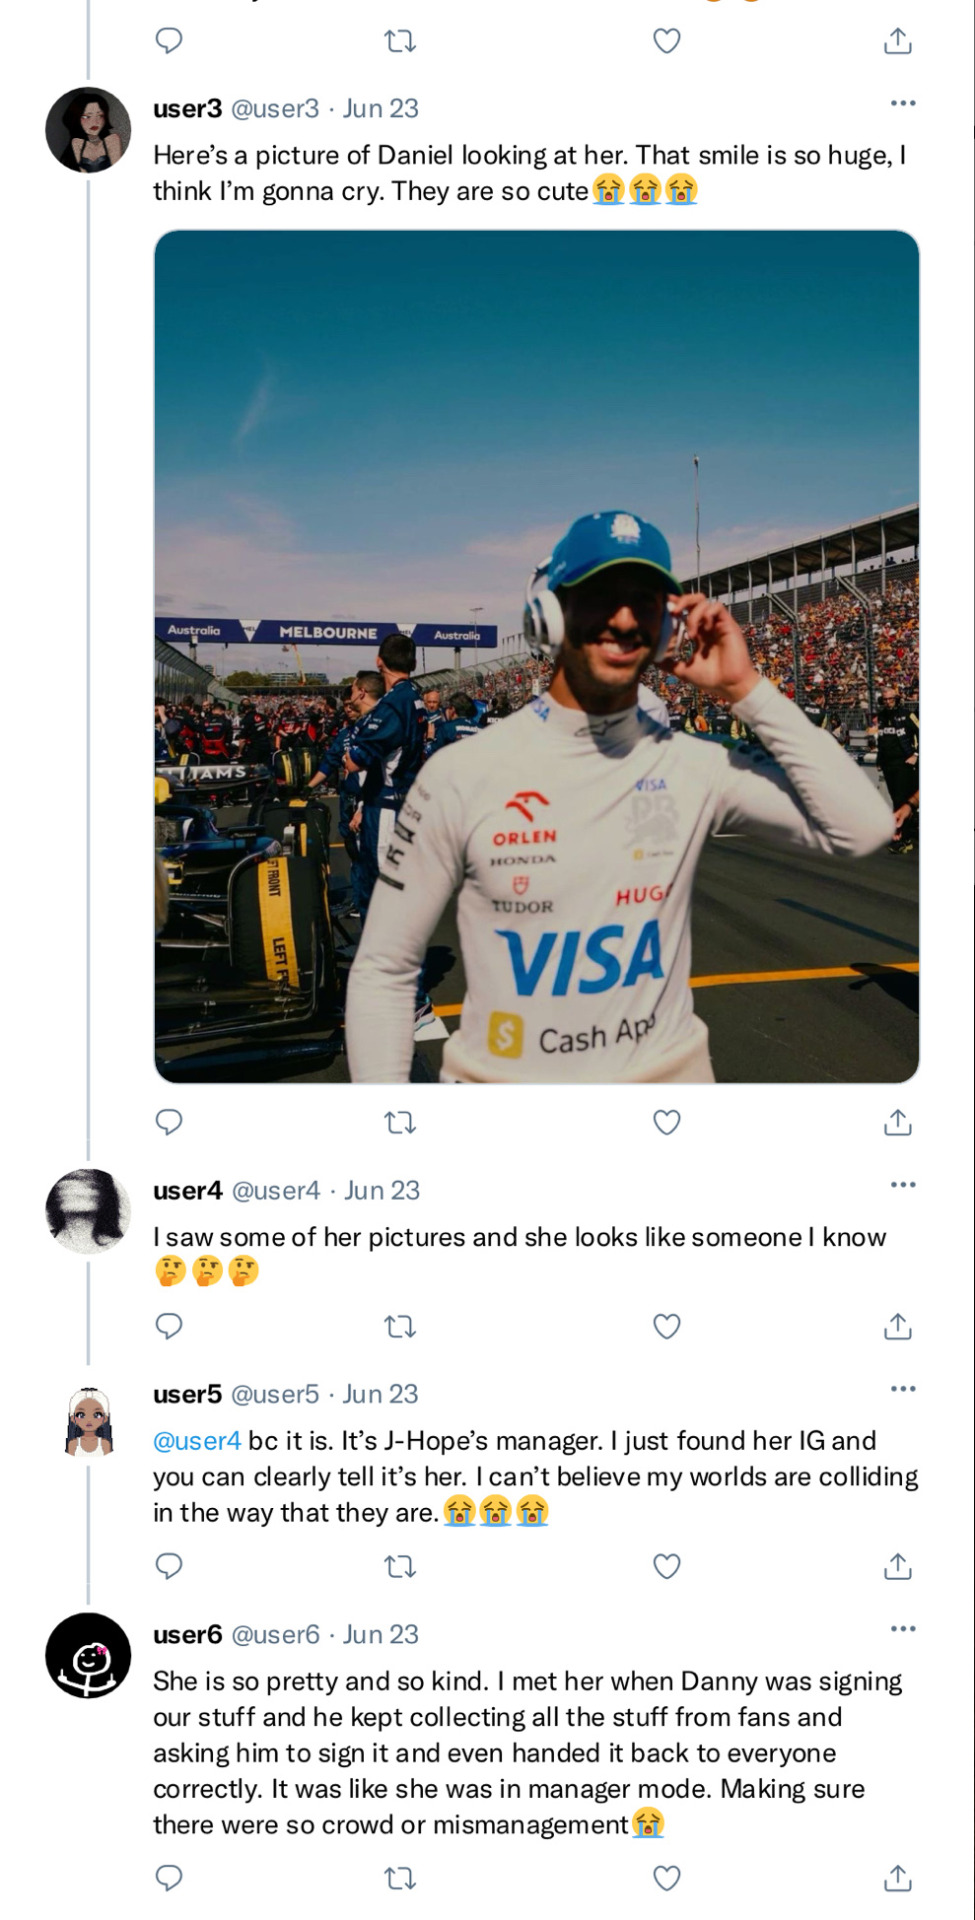Screen dimensions: 975x1920
Task: Open more options for user3's tweet
Action: point(902,103)
